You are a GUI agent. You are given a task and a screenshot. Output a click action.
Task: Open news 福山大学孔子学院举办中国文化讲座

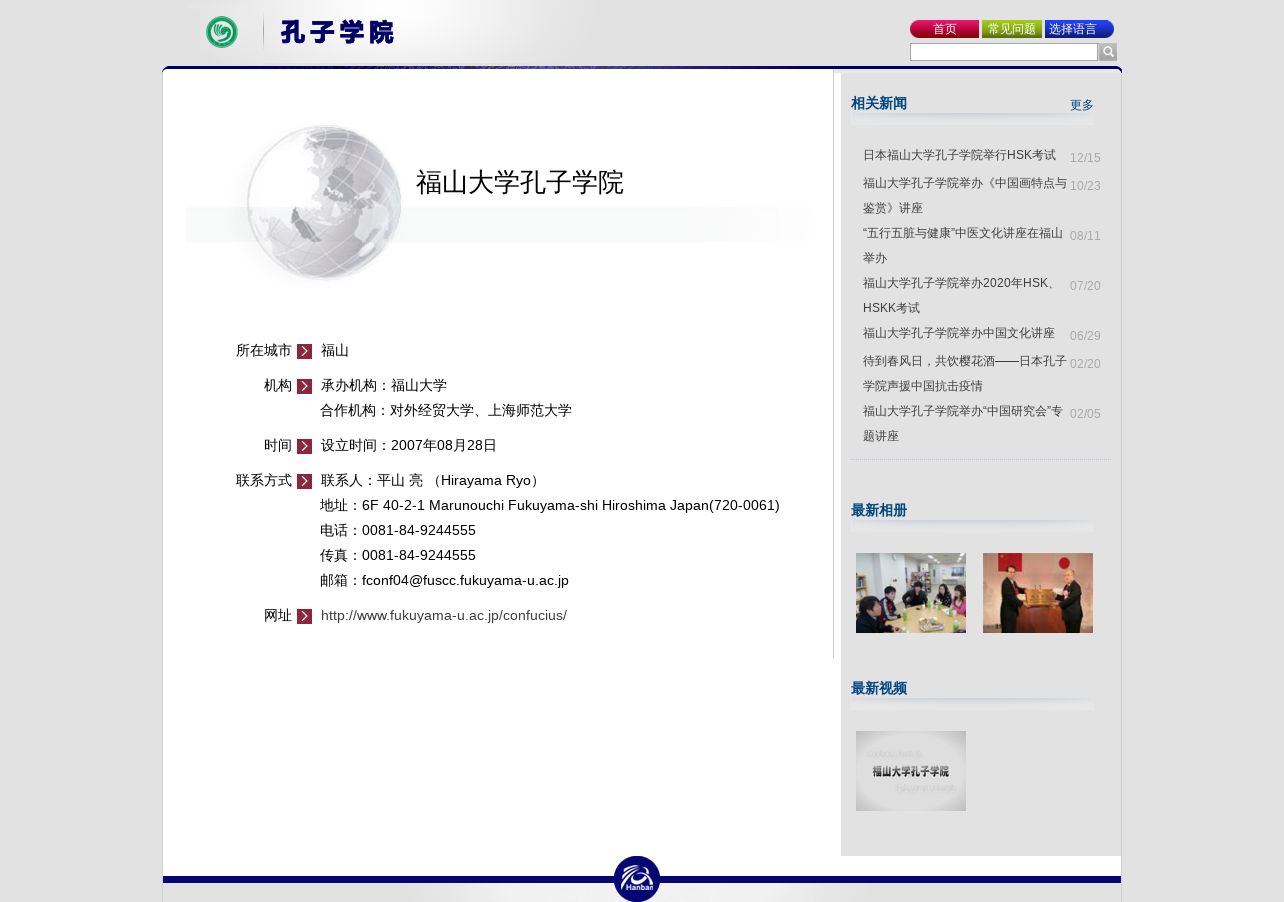tap(959, 333)
